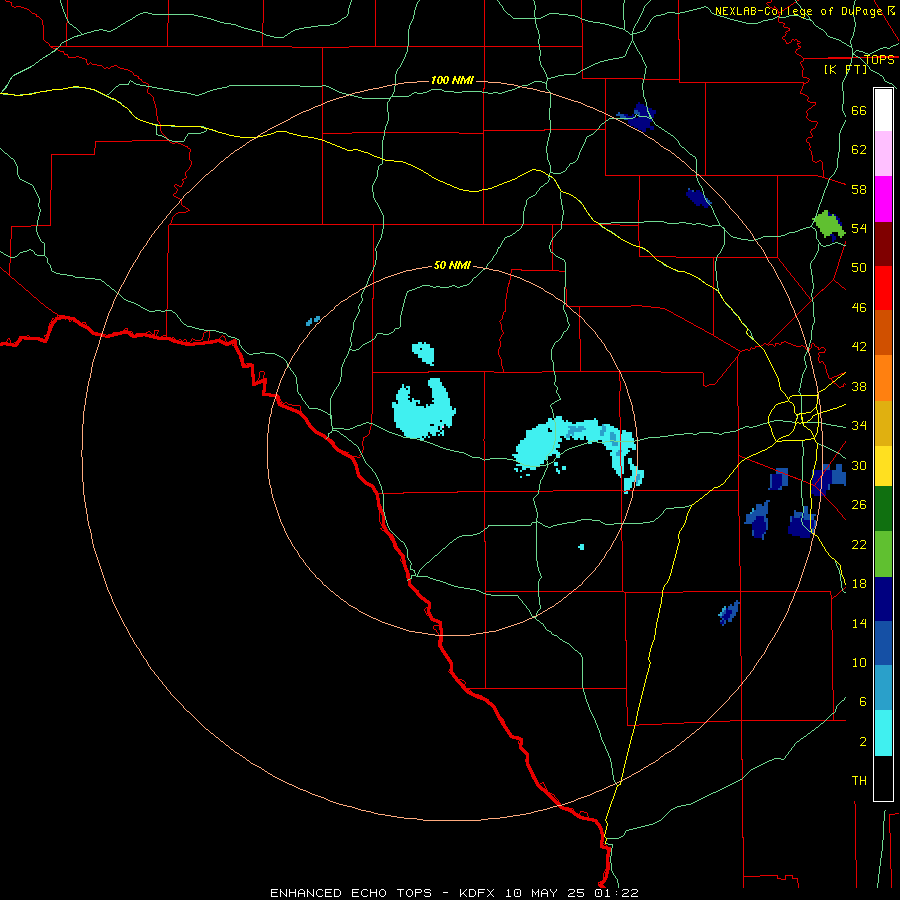Click the tiny light-blue echo outside the 50 NMI ring
The height and width of the screenshot is (900, 900).
click(313, 320)
